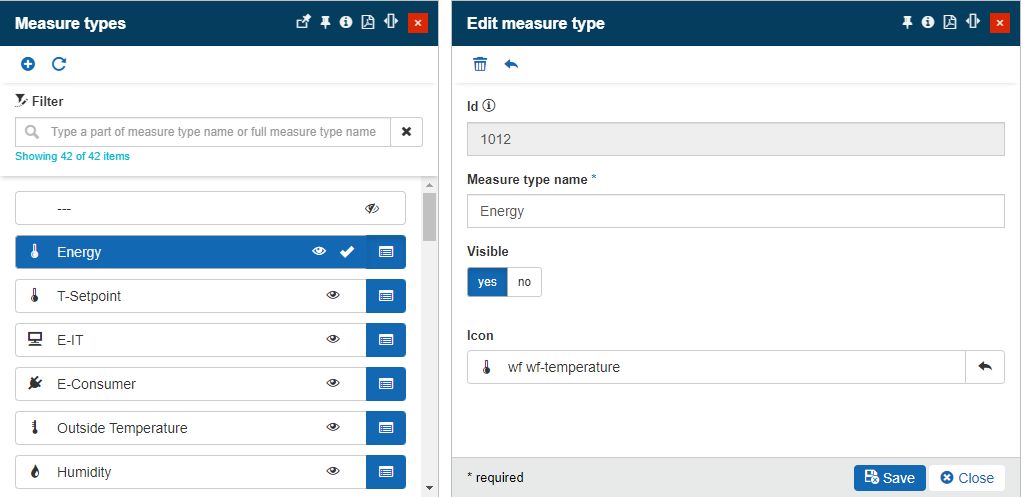
Task: Click the list scrollbar down arrow
Action: pyautogui.click(x=430, y=488)
